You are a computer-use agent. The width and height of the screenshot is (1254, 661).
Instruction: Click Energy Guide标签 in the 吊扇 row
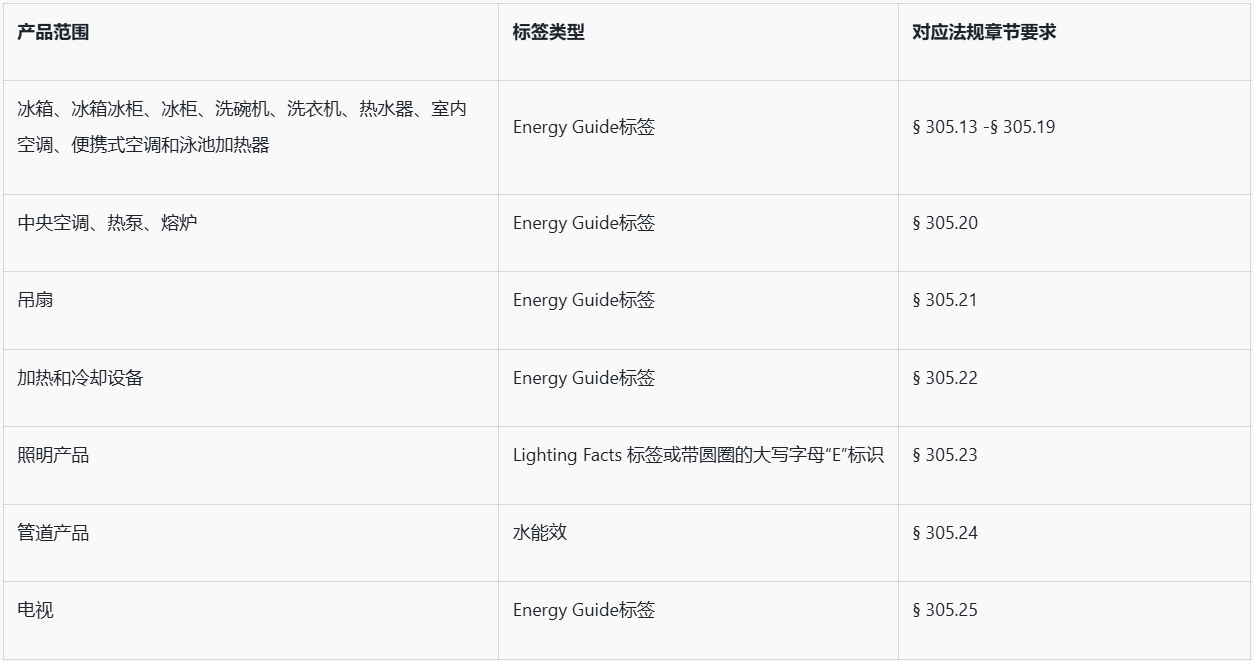click(584, 300)
